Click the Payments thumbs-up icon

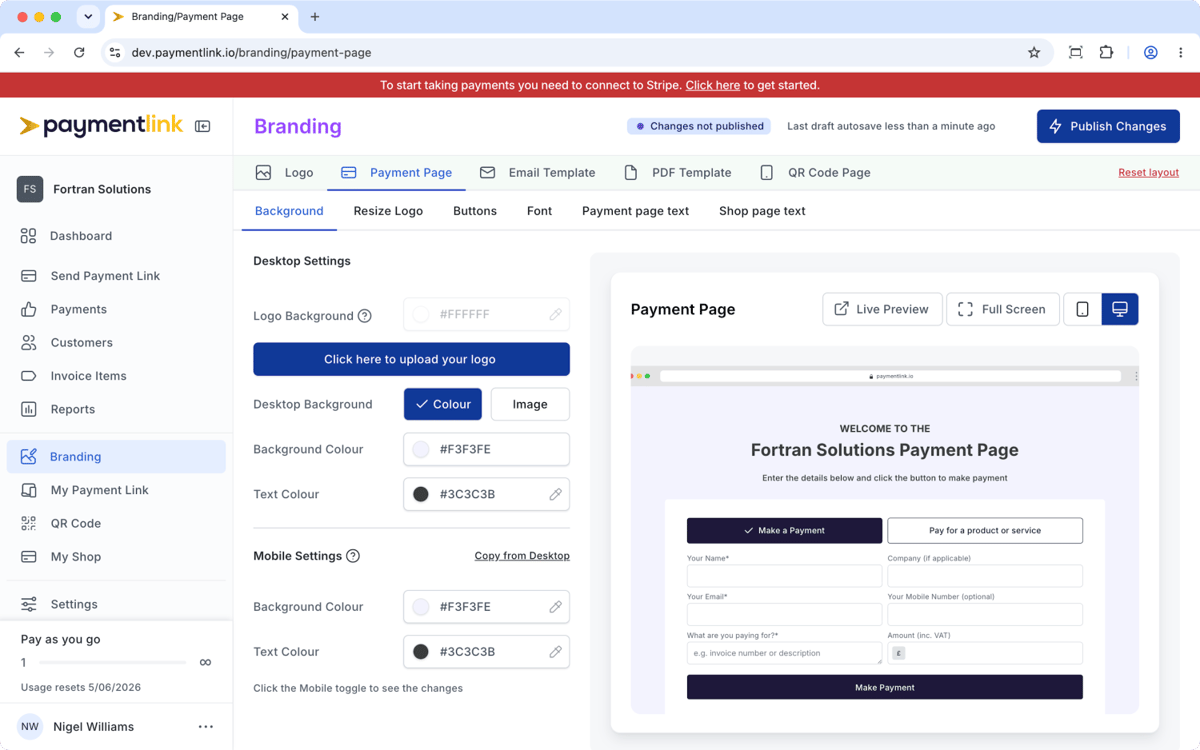coord(29,309)
